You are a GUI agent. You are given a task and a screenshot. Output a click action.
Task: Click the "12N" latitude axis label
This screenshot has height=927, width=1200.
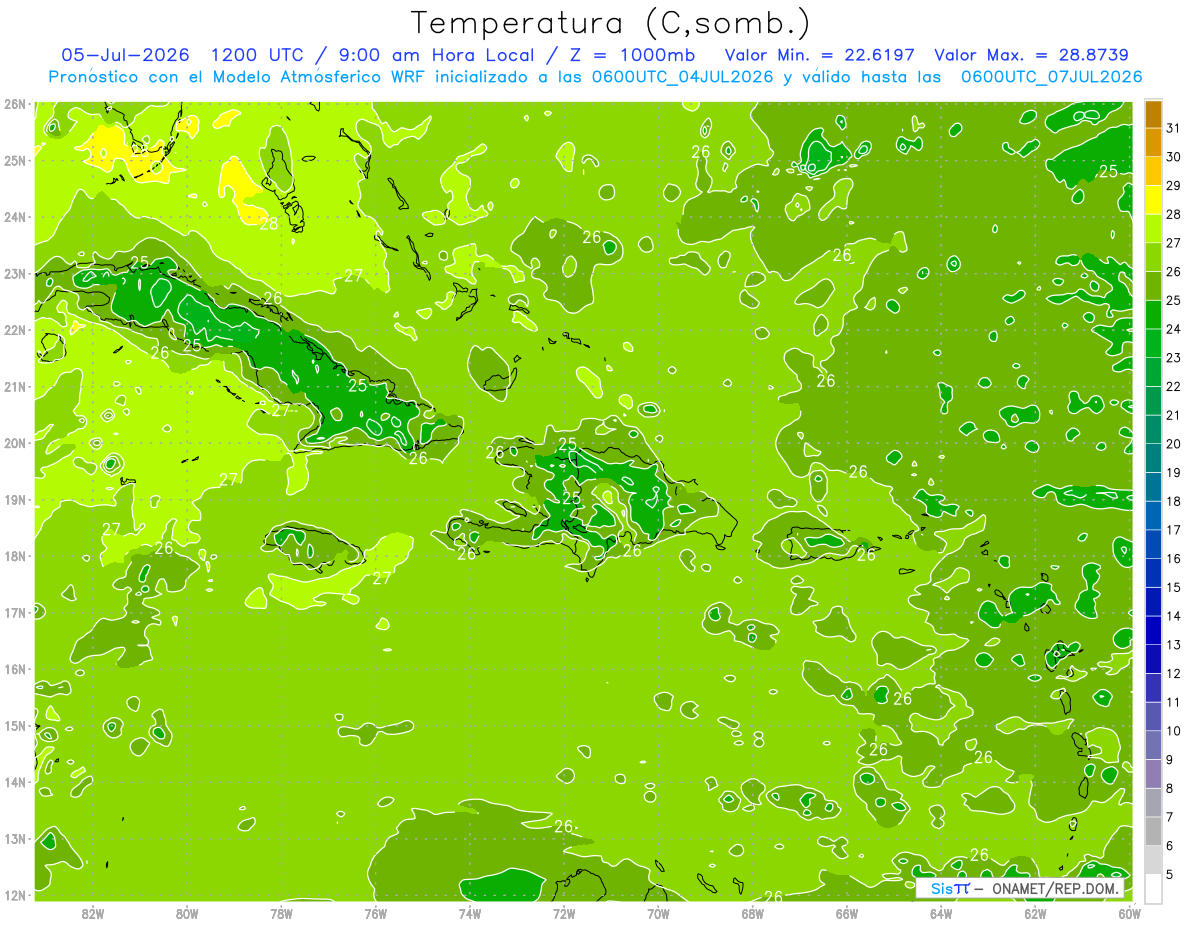[15, 895]
